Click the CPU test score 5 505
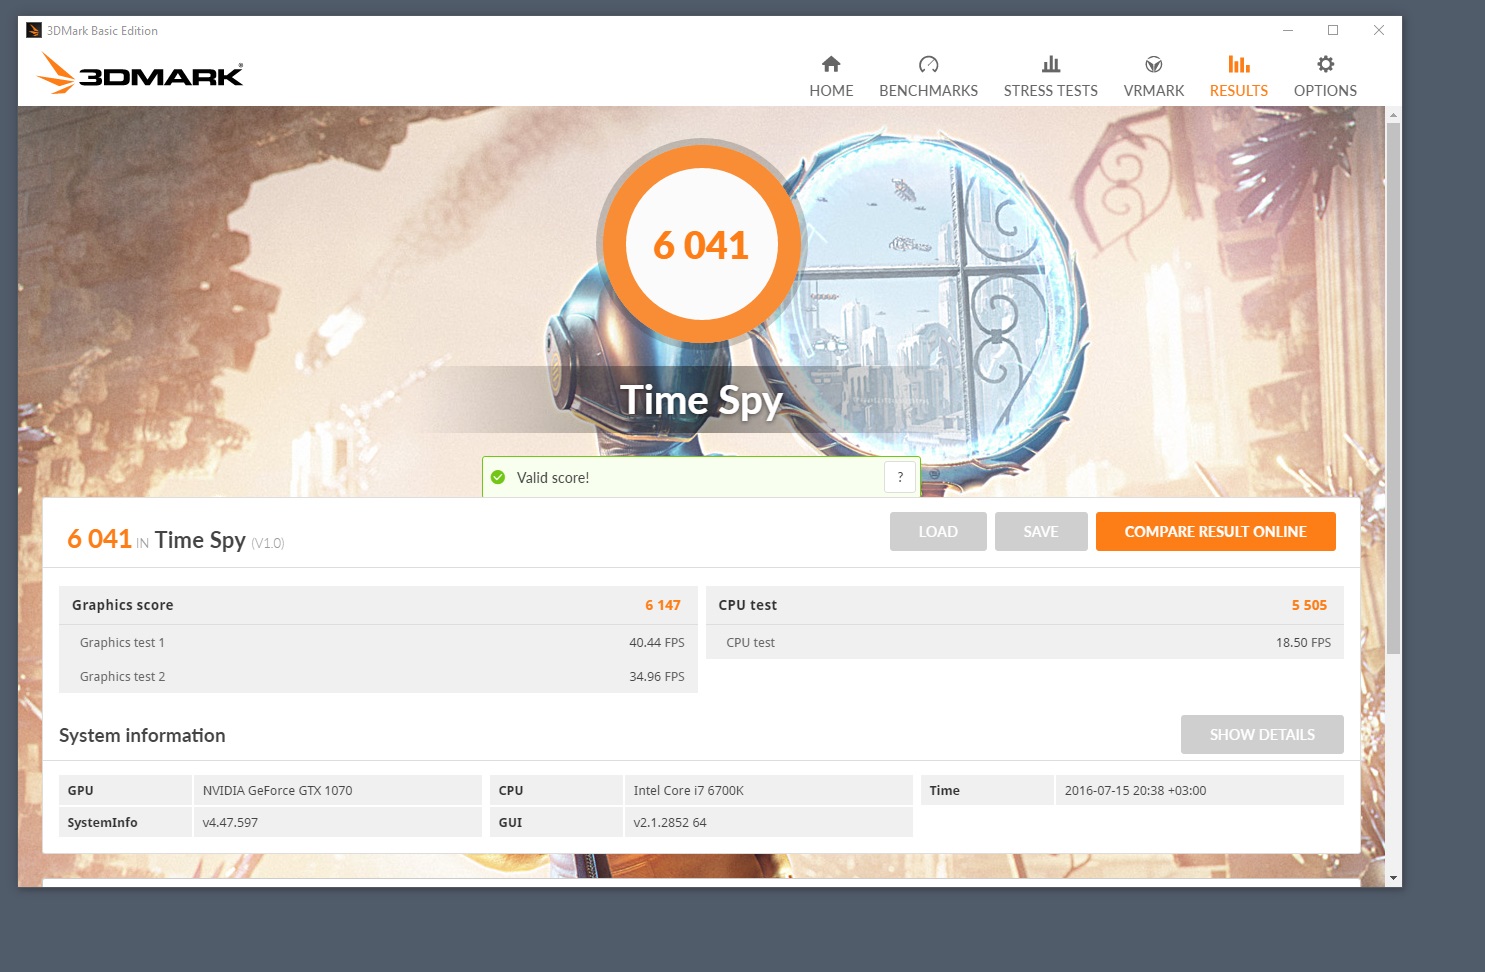The height and width of the screenshot is (972, 1485). coord(1308,605)
